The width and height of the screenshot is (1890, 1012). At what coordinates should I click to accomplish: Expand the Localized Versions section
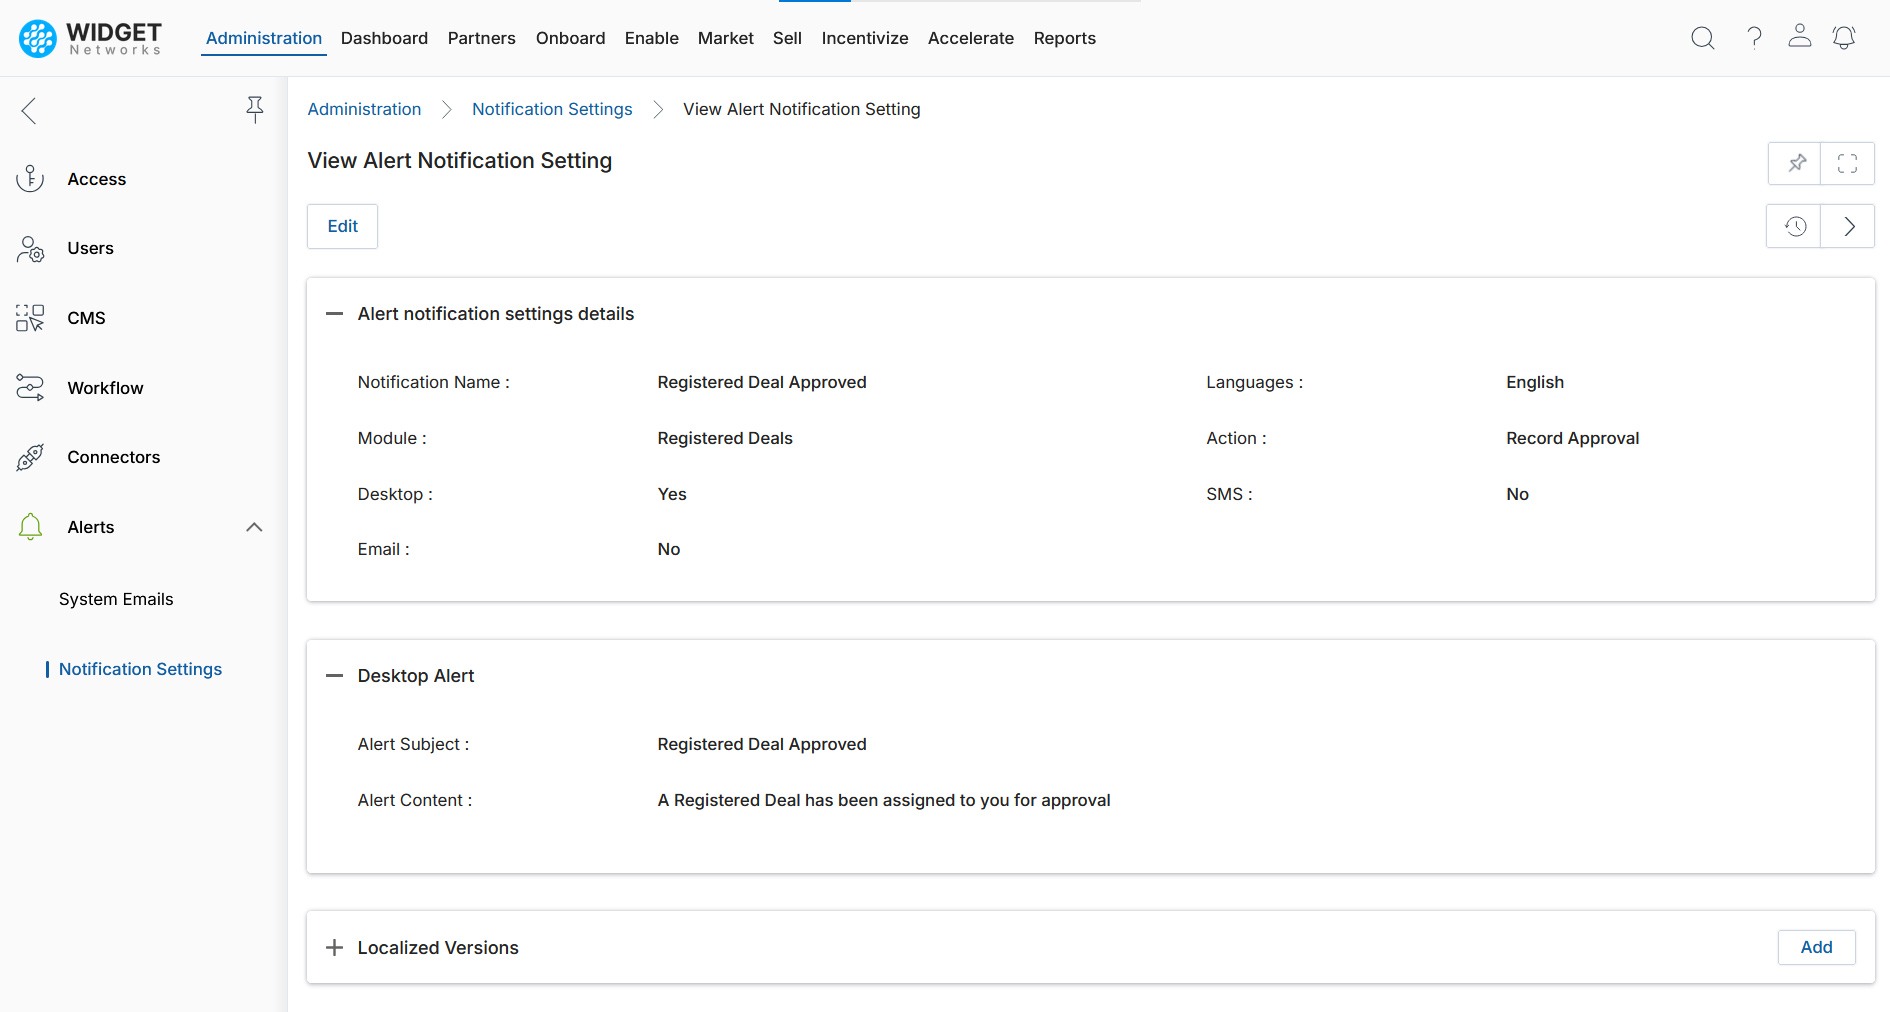pos(334,947)
